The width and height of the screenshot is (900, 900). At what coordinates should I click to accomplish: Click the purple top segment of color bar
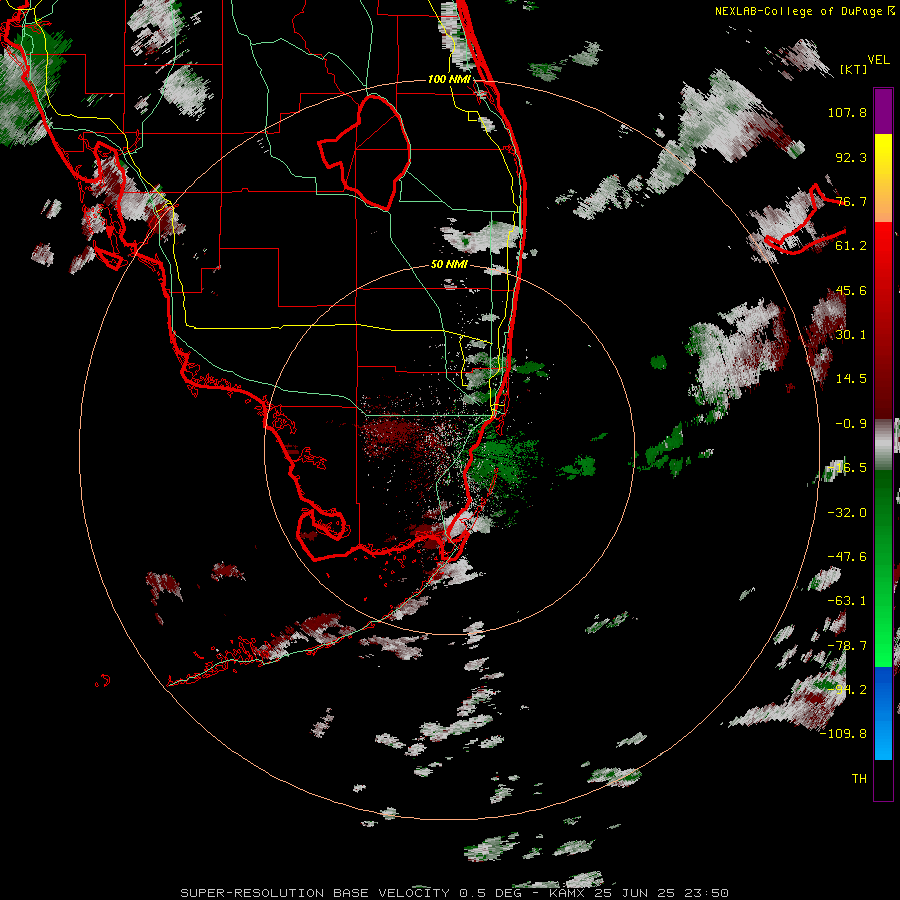(883, 111)
